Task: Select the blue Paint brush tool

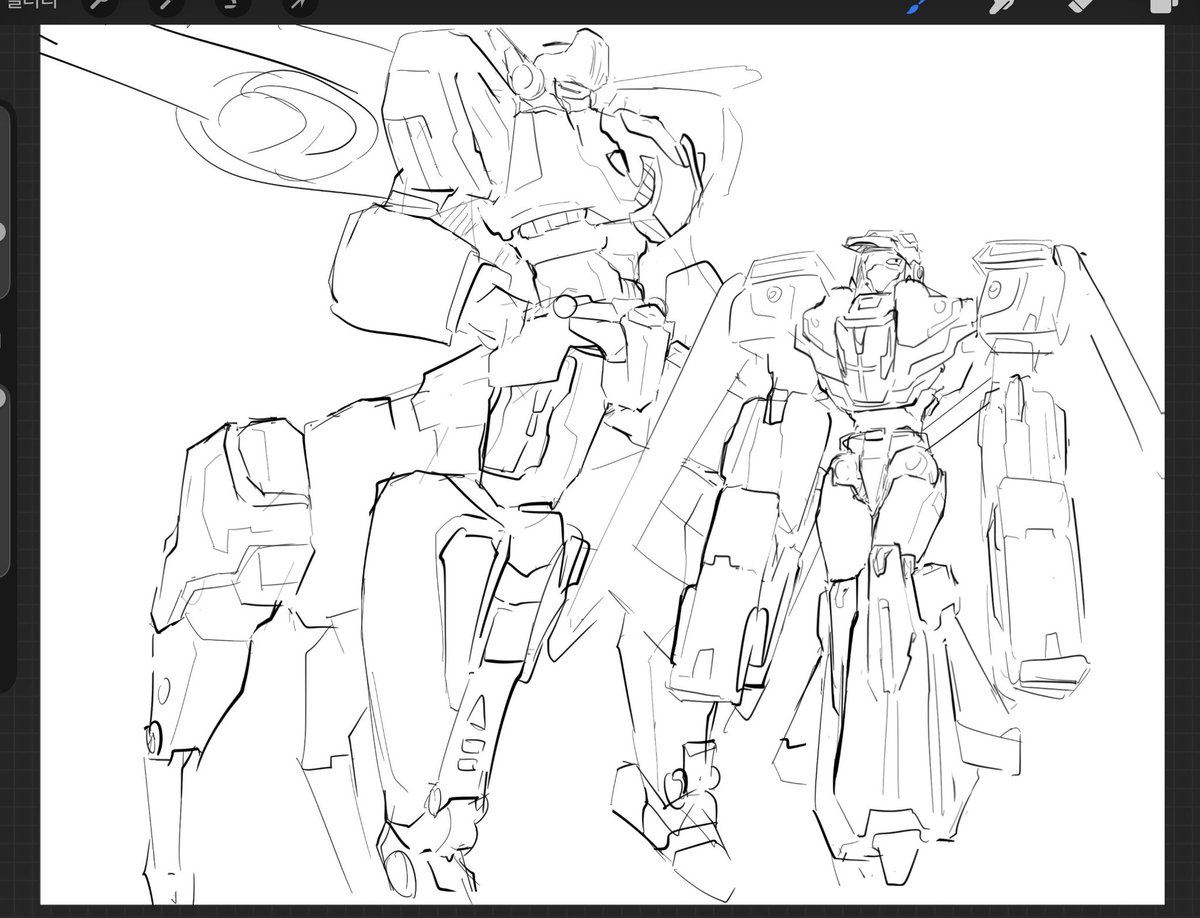Action: (916, 5)
